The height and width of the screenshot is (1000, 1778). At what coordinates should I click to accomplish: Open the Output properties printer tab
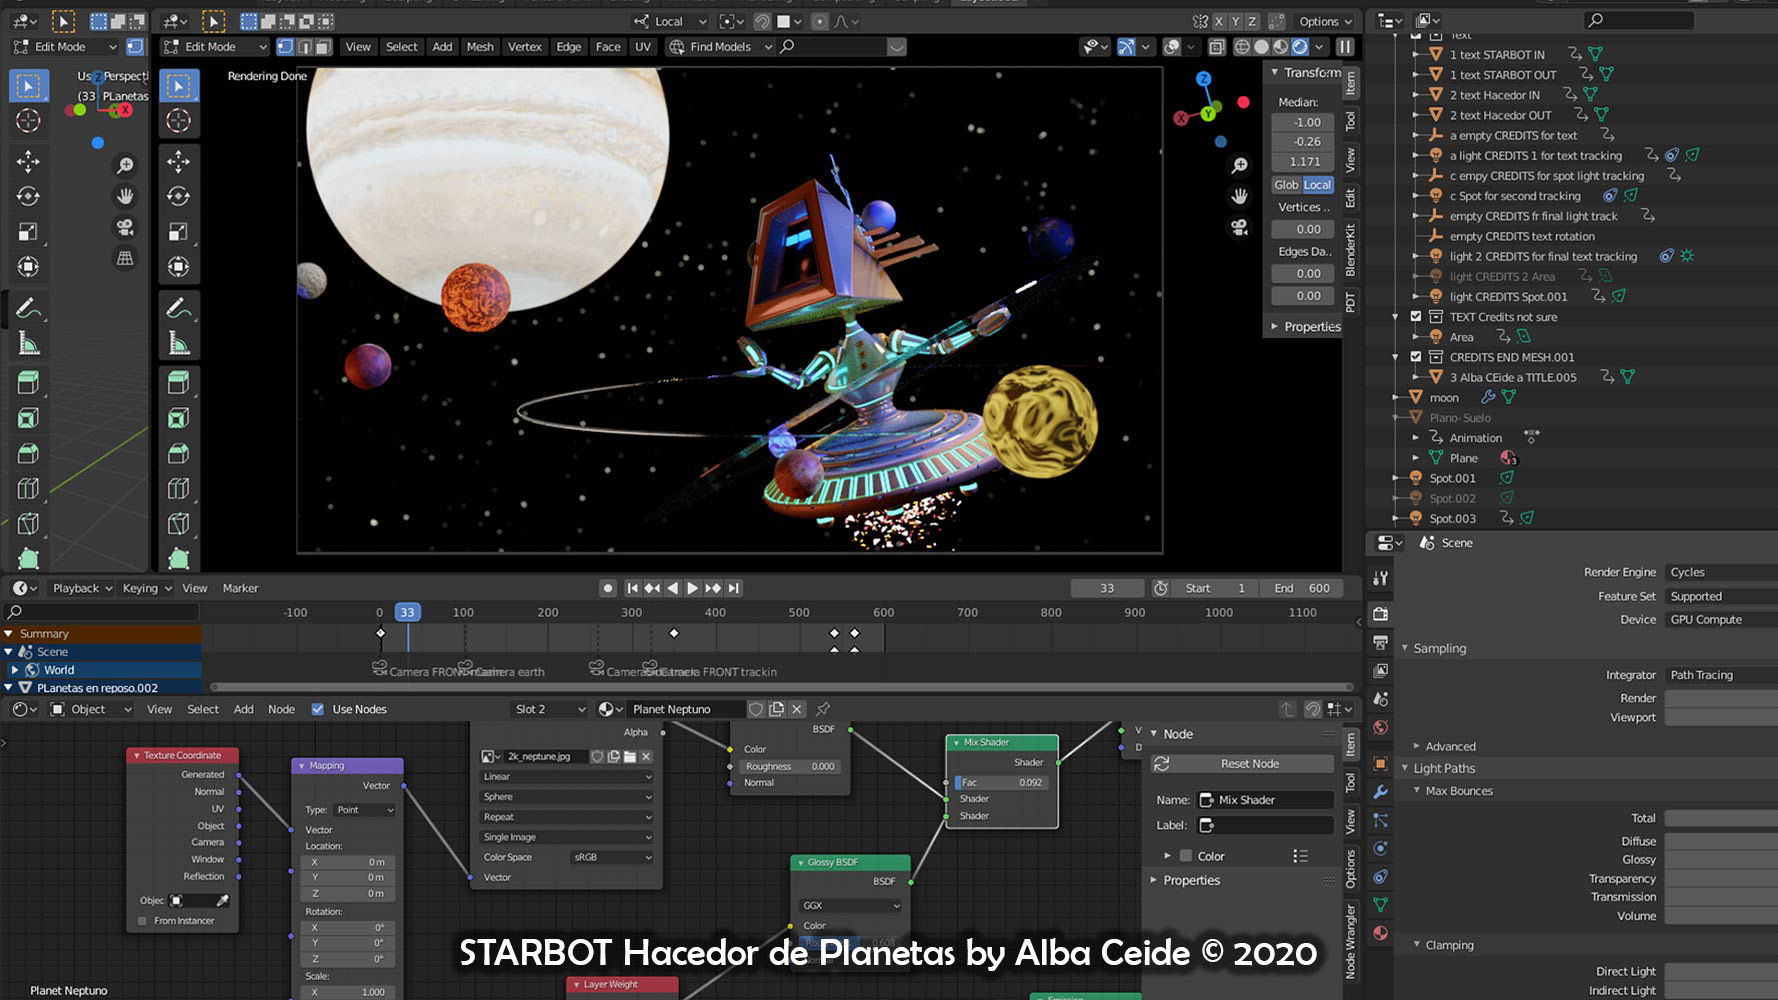1380,642
